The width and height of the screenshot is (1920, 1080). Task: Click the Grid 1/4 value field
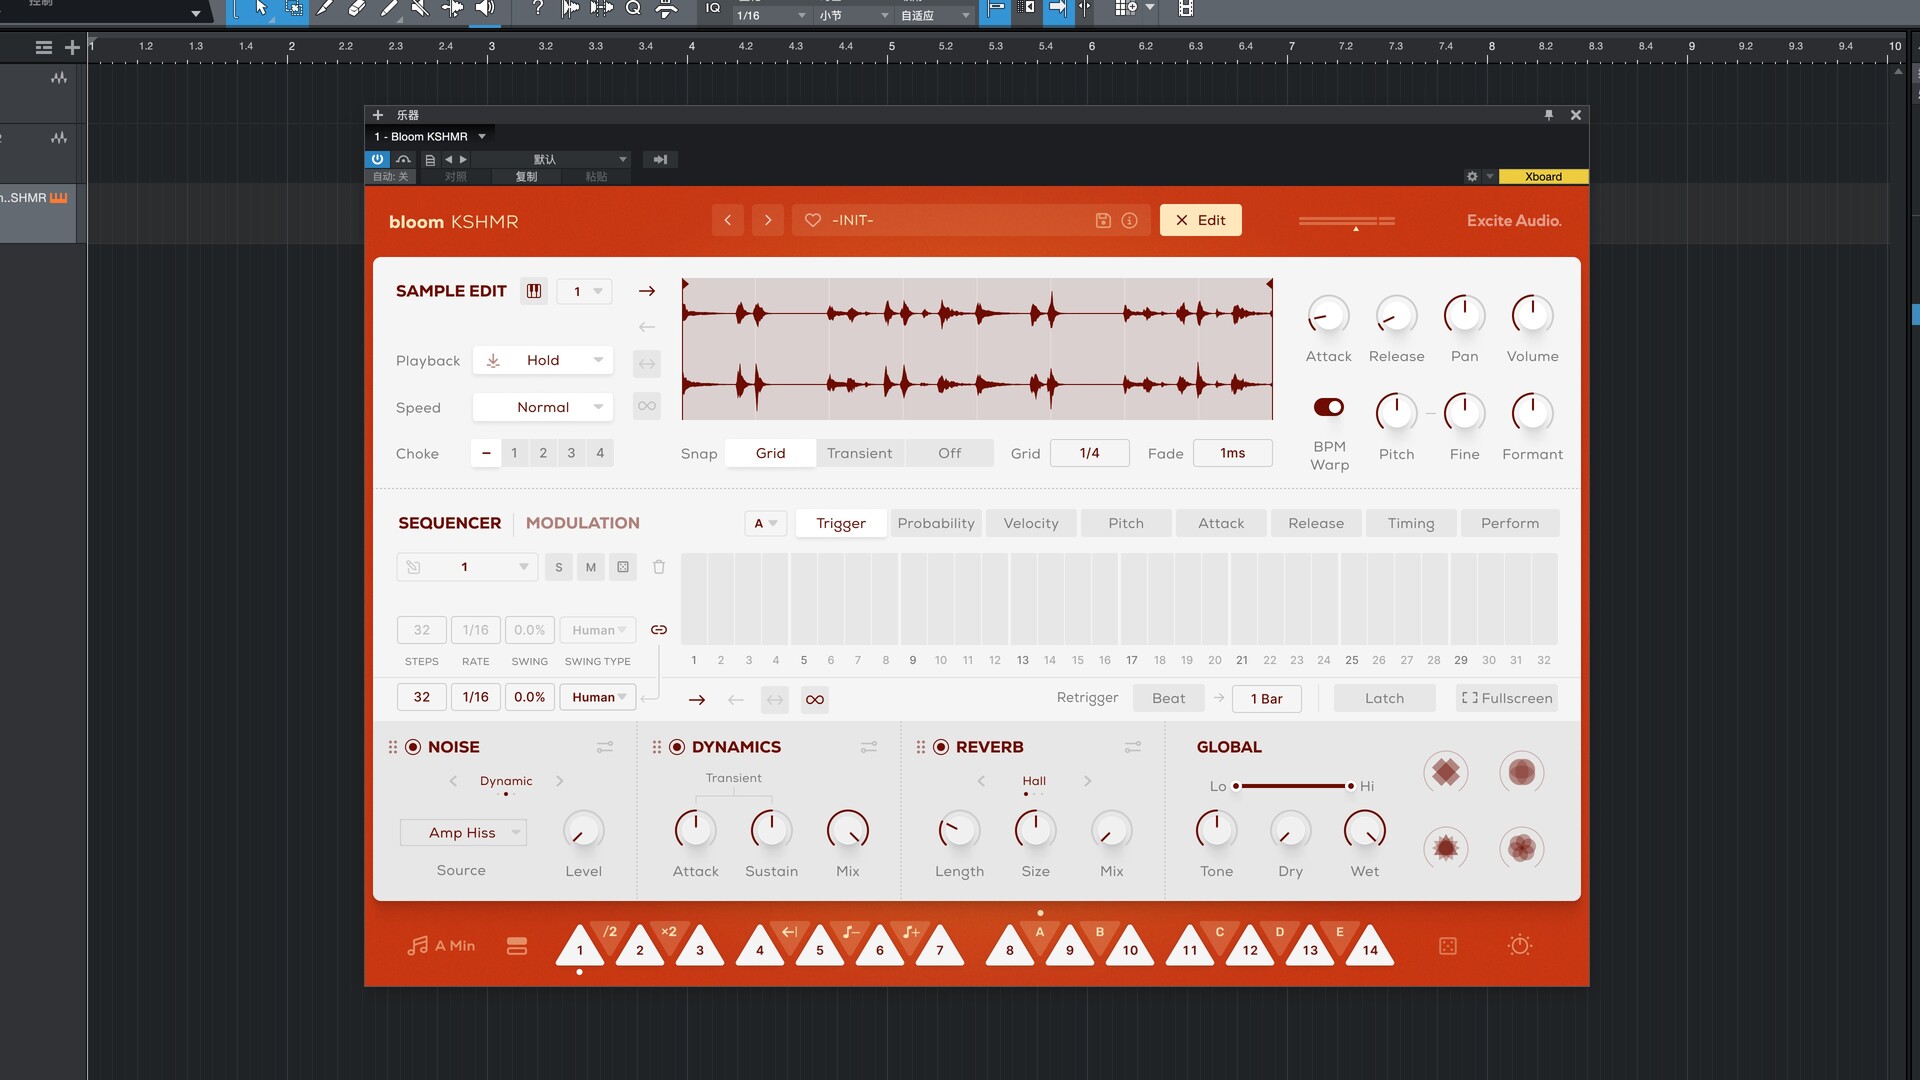click(x=1090, y=453)
